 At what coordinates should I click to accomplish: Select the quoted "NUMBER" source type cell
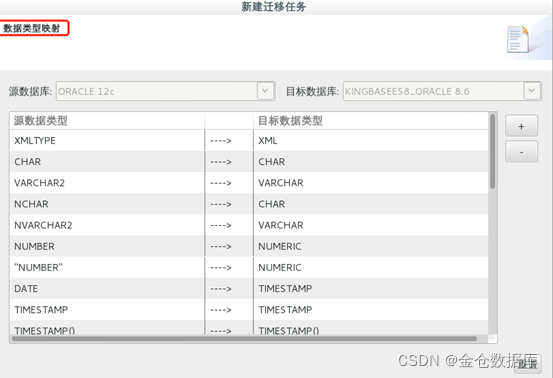(x=107, y=267)
